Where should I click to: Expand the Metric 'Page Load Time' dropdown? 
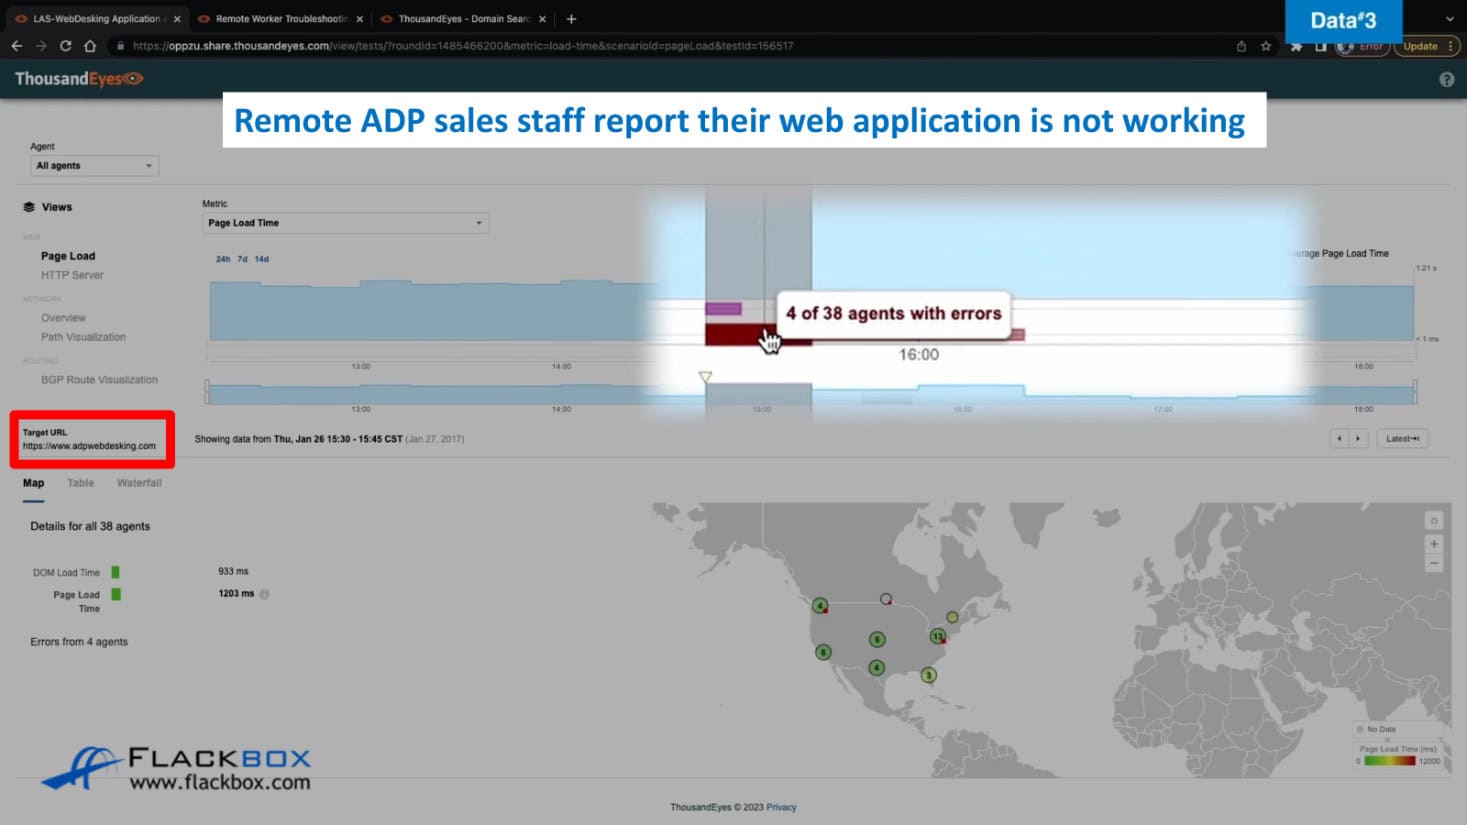(345, 223)
